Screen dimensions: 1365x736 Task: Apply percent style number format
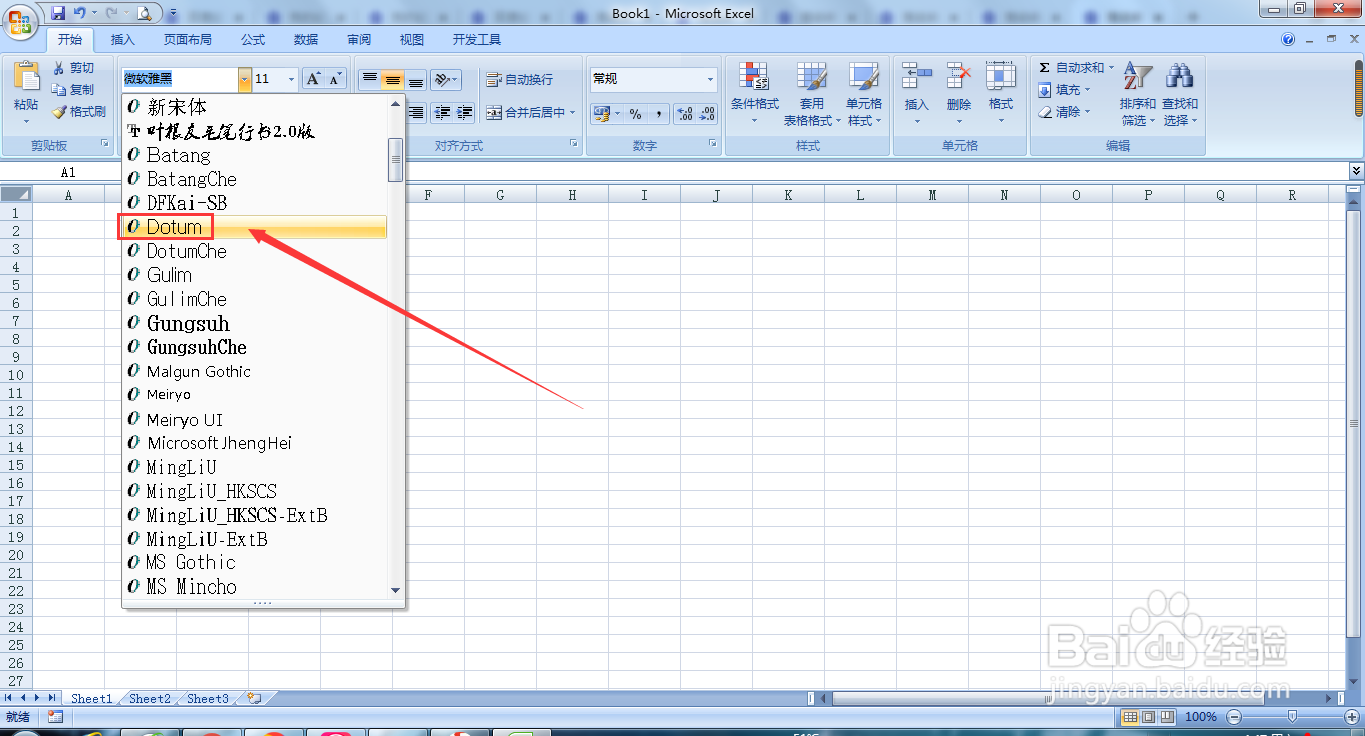(635, 114)
